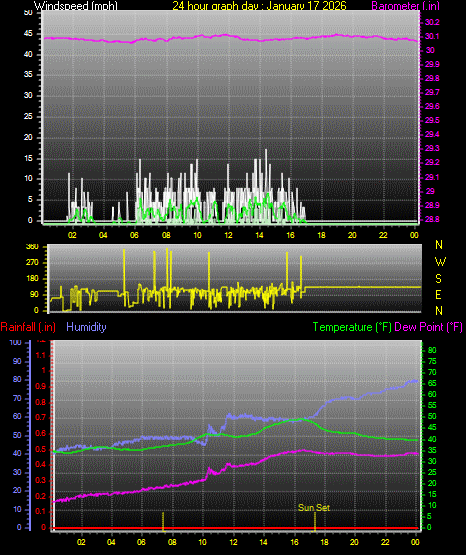Click the W compass label

440,262
